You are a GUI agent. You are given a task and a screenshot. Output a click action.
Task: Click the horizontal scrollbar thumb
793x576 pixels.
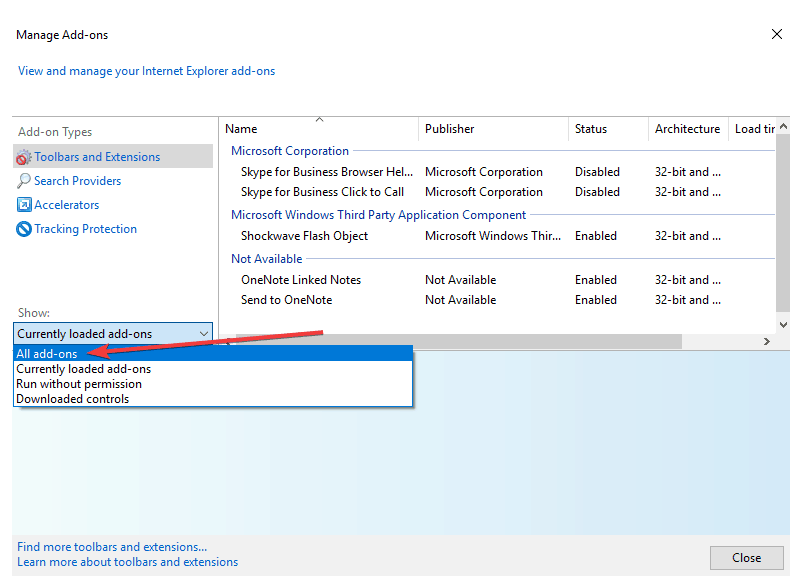pyautogui.click(x=459, y=341)
